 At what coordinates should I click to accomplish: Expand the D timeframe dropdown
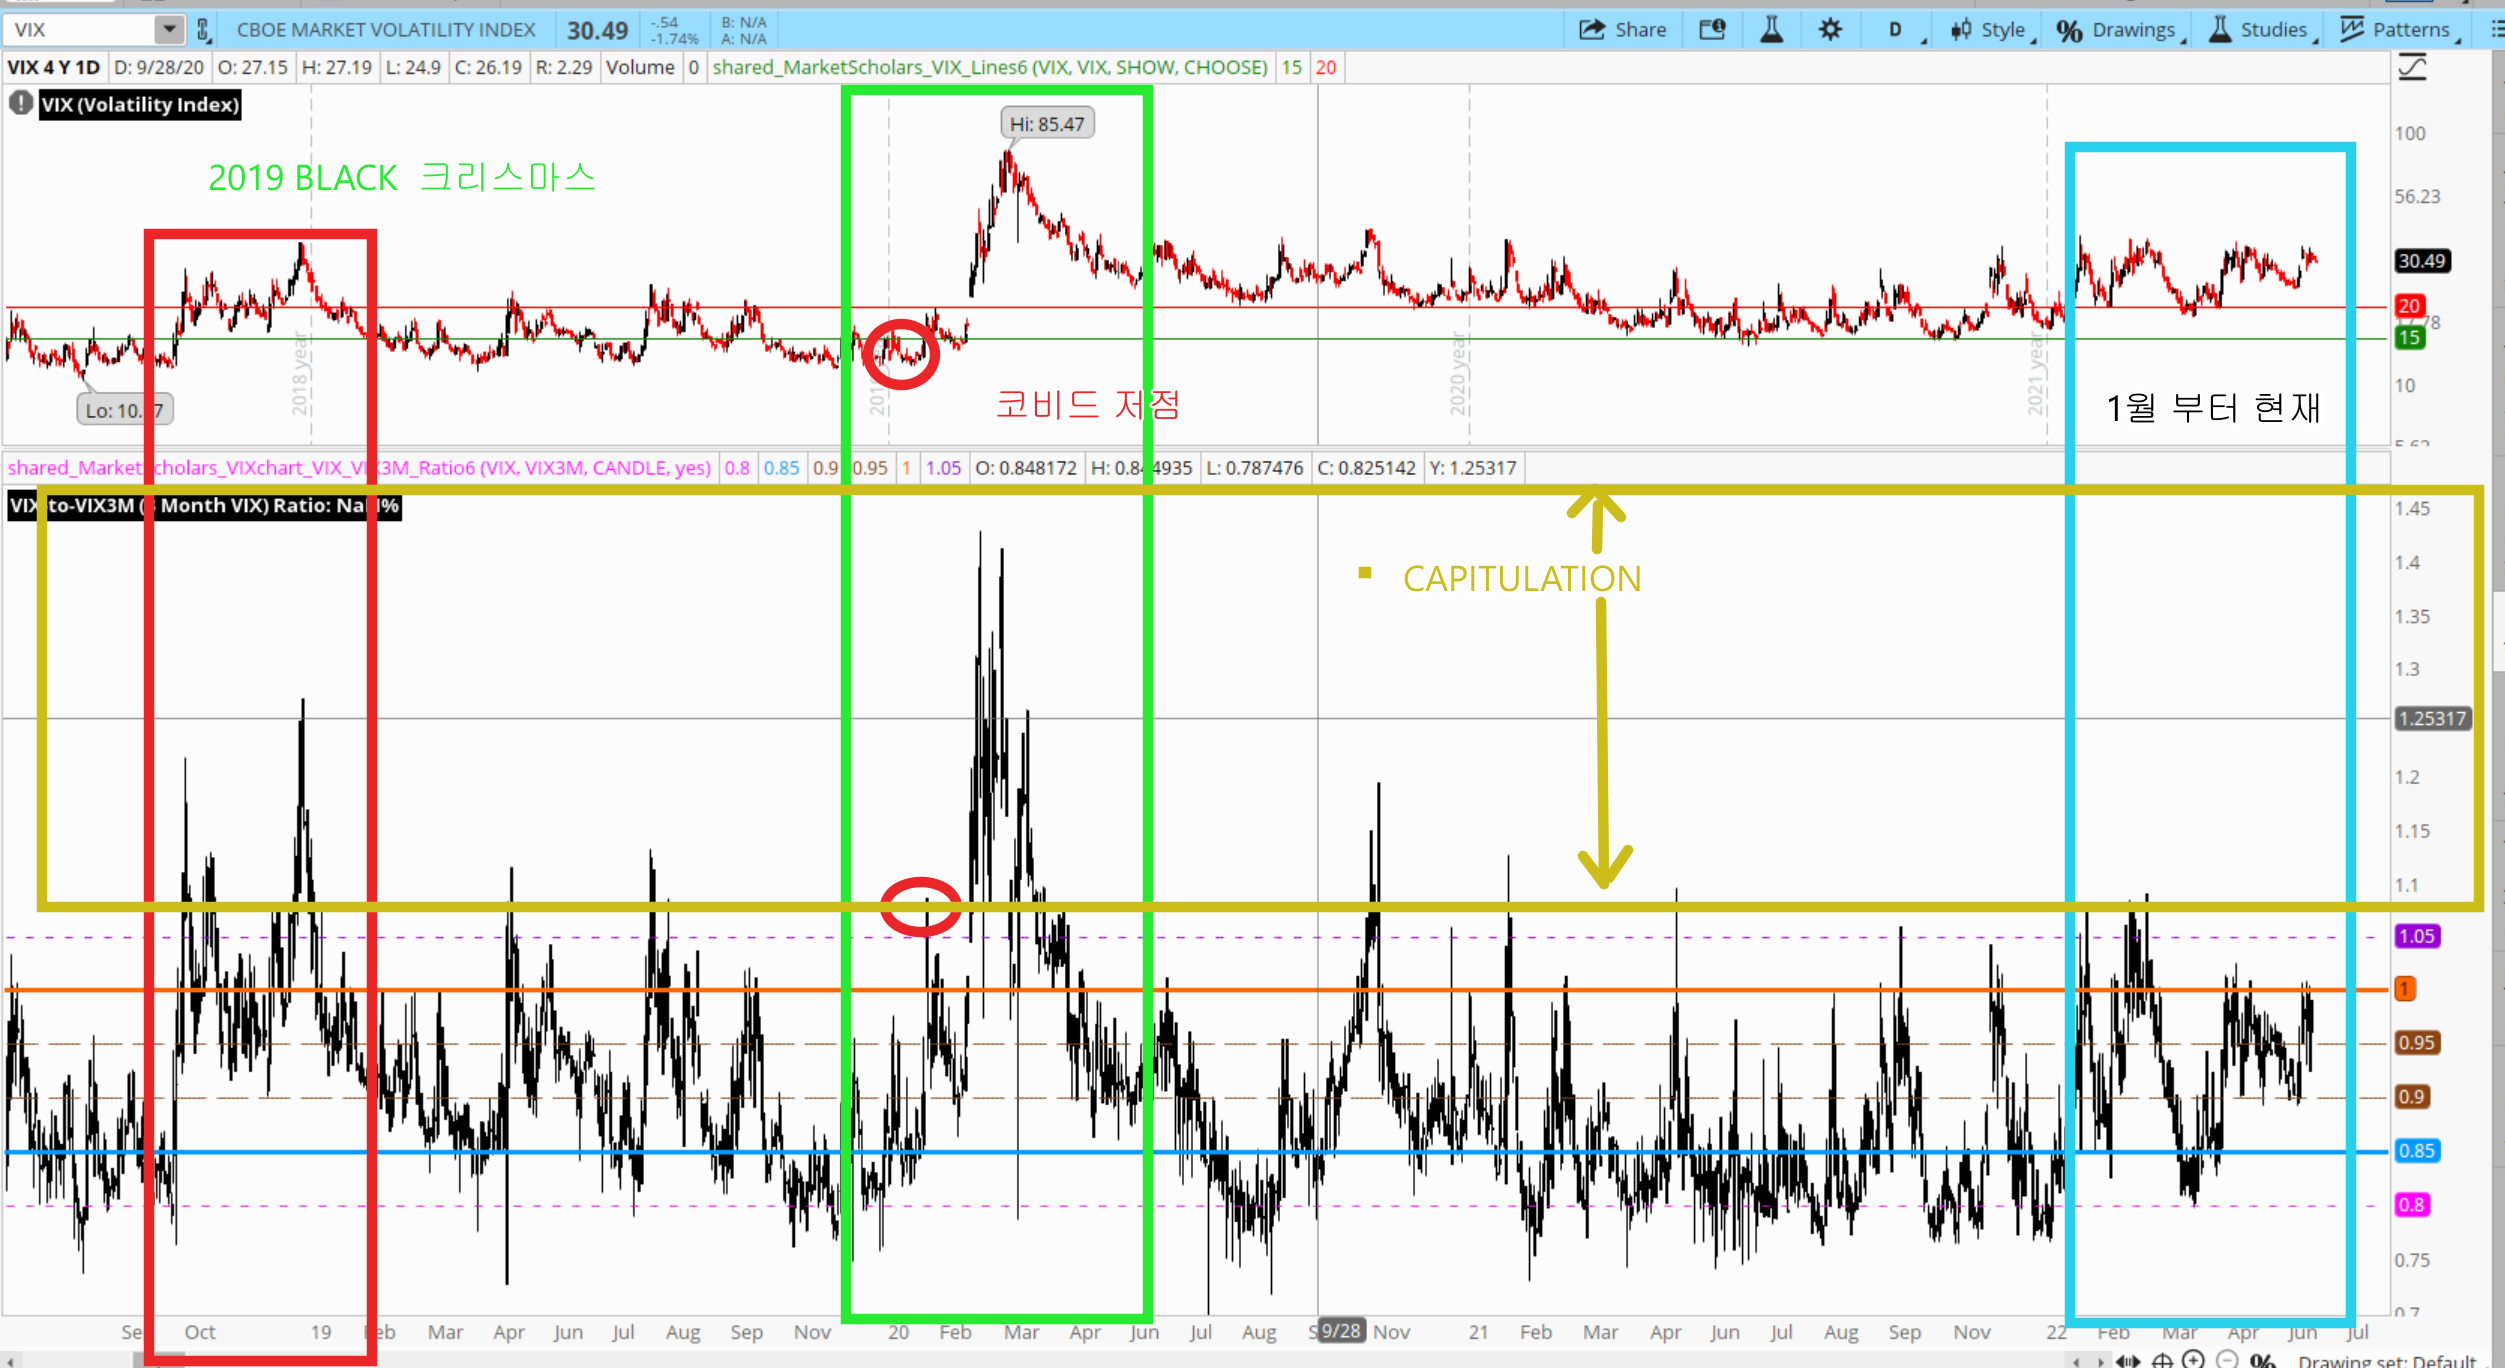1896,30
